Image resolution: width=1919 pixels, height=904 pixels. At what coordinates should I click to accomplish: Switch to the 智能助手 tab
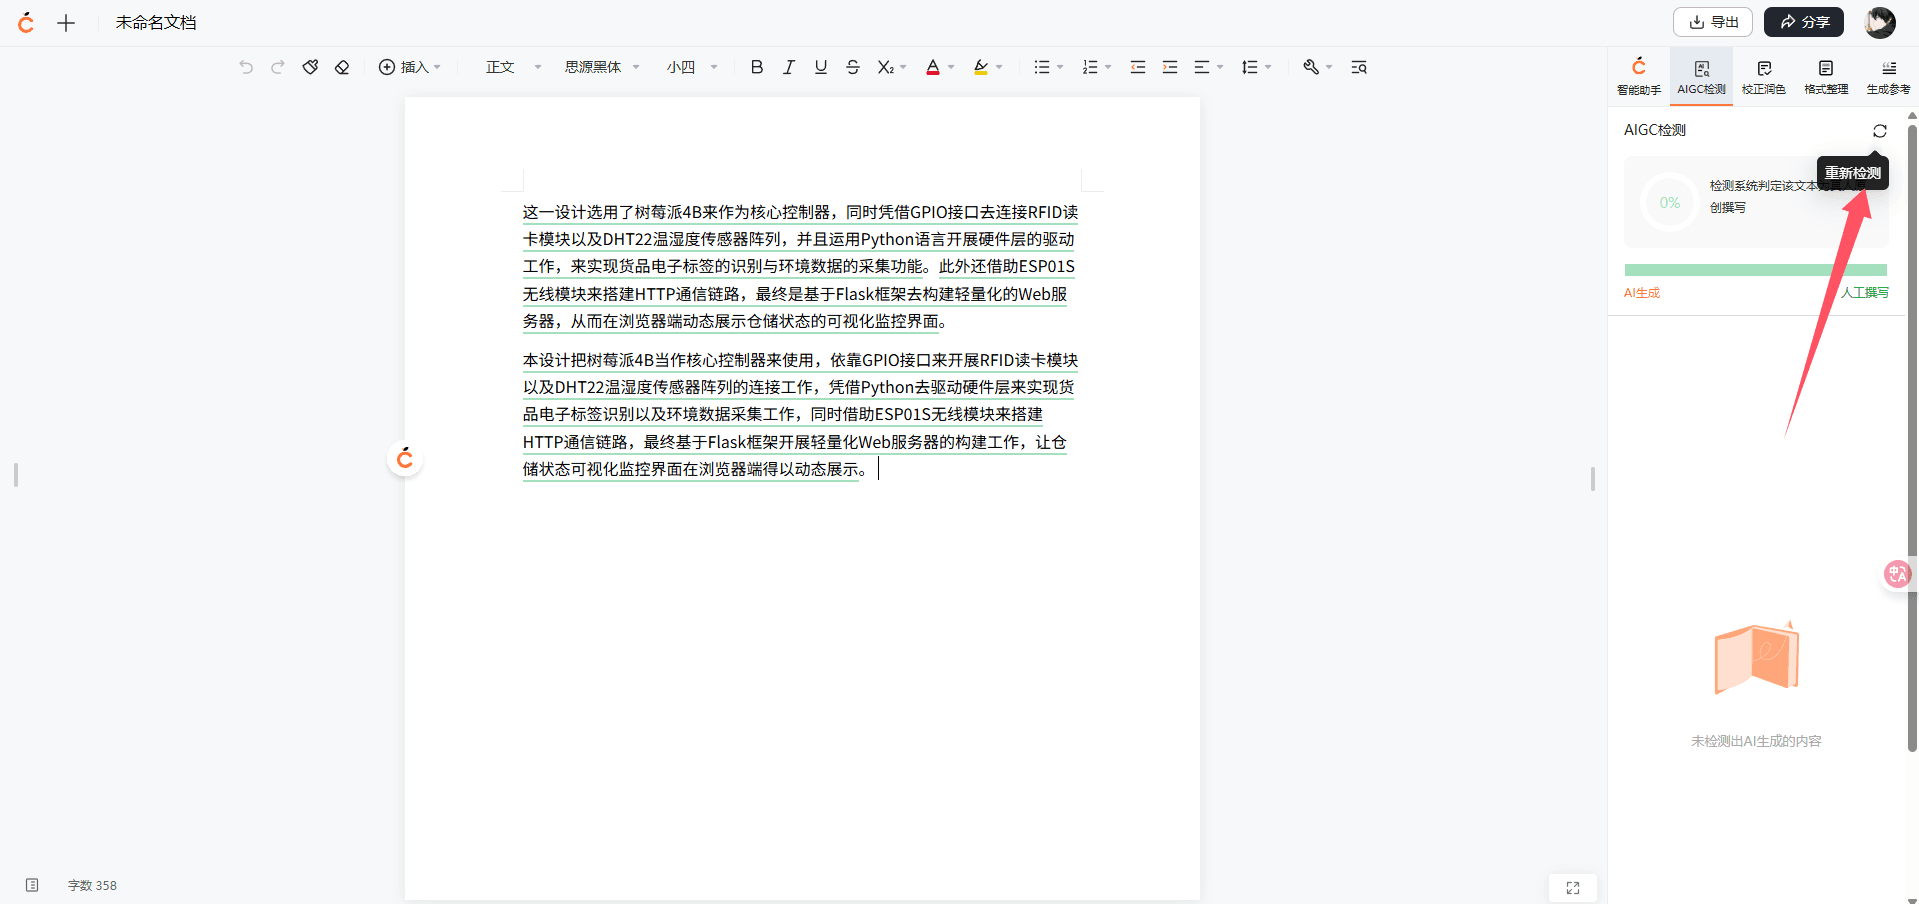(1638, 75)
